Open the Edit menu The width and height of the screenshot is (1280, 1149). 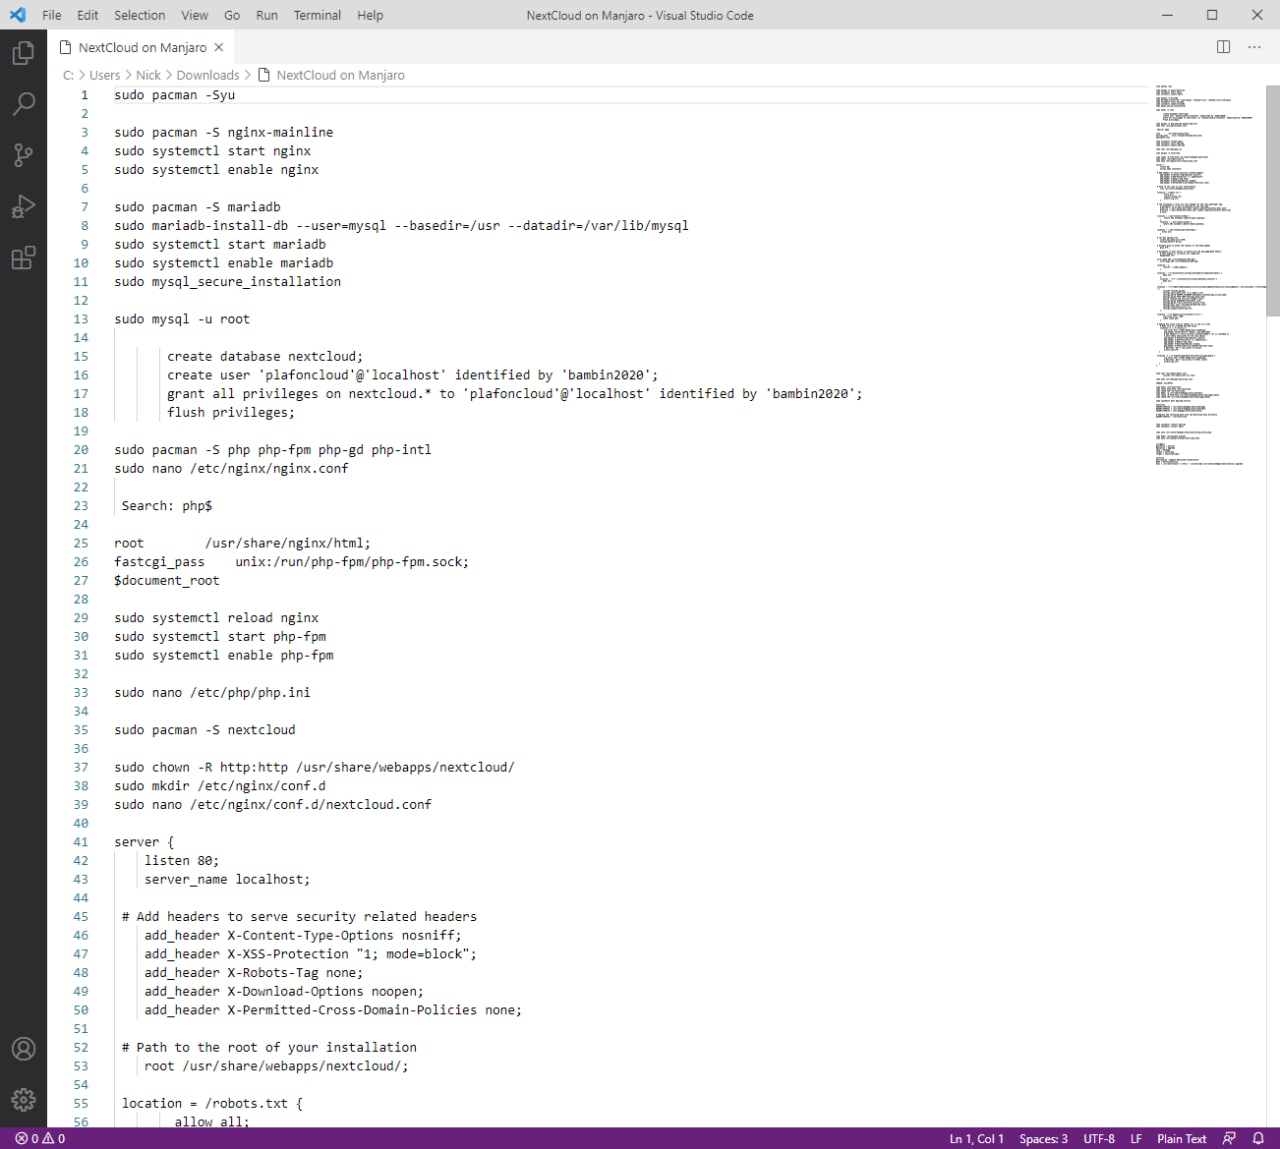(x=88, y=15)
